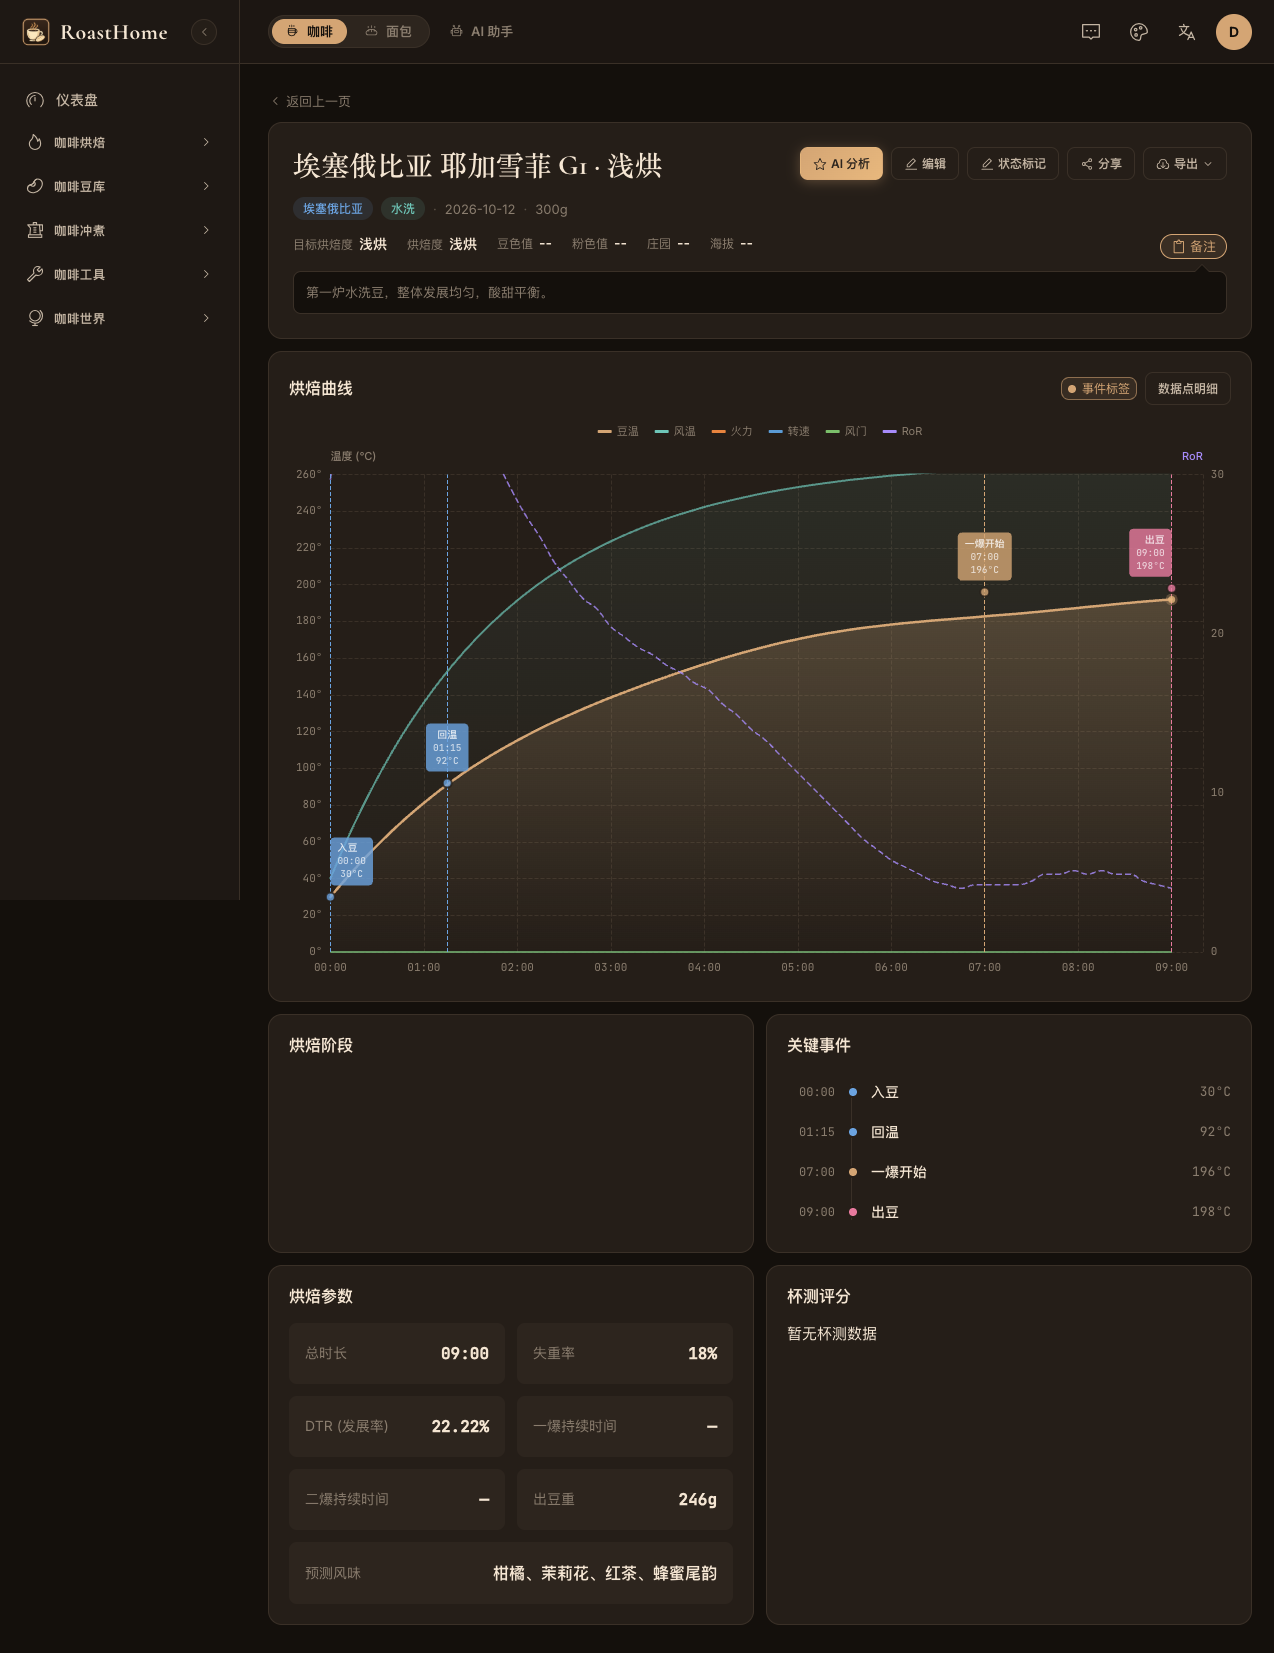Image resolution: width=1274 pixels, height=1653 pixels.
Task: Open the AI 助手 tab
Action: point(482,32)
